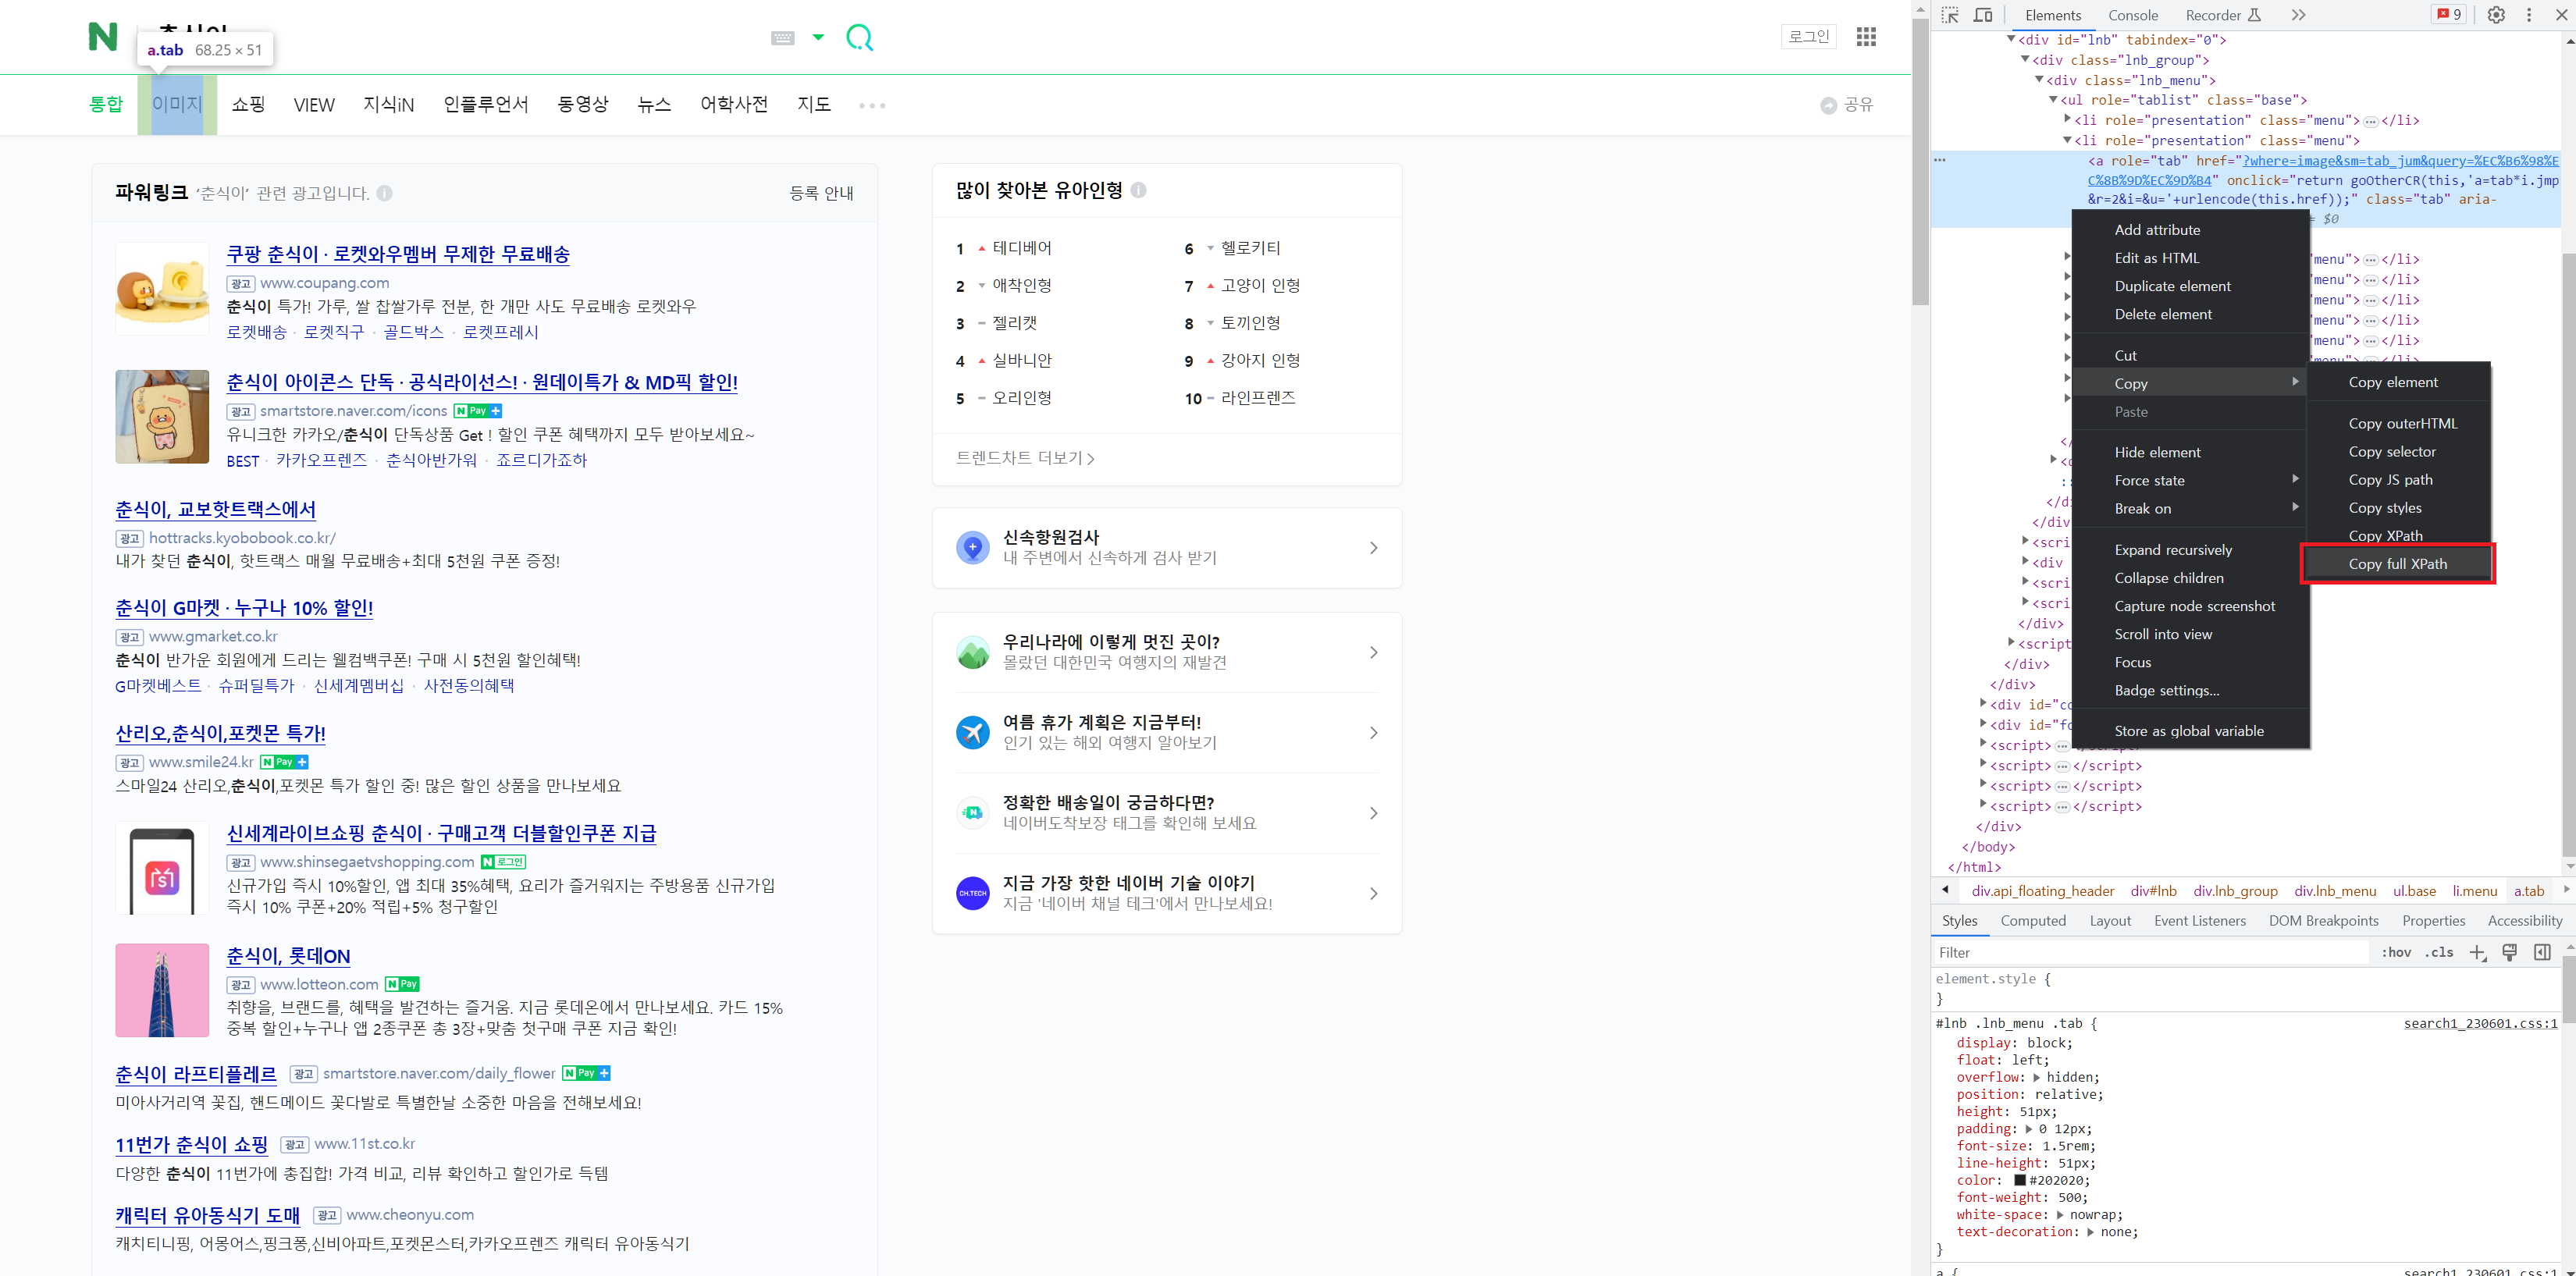Click the 로그인 login button
This screenshot has height=1276, width=2576.
1808,37
